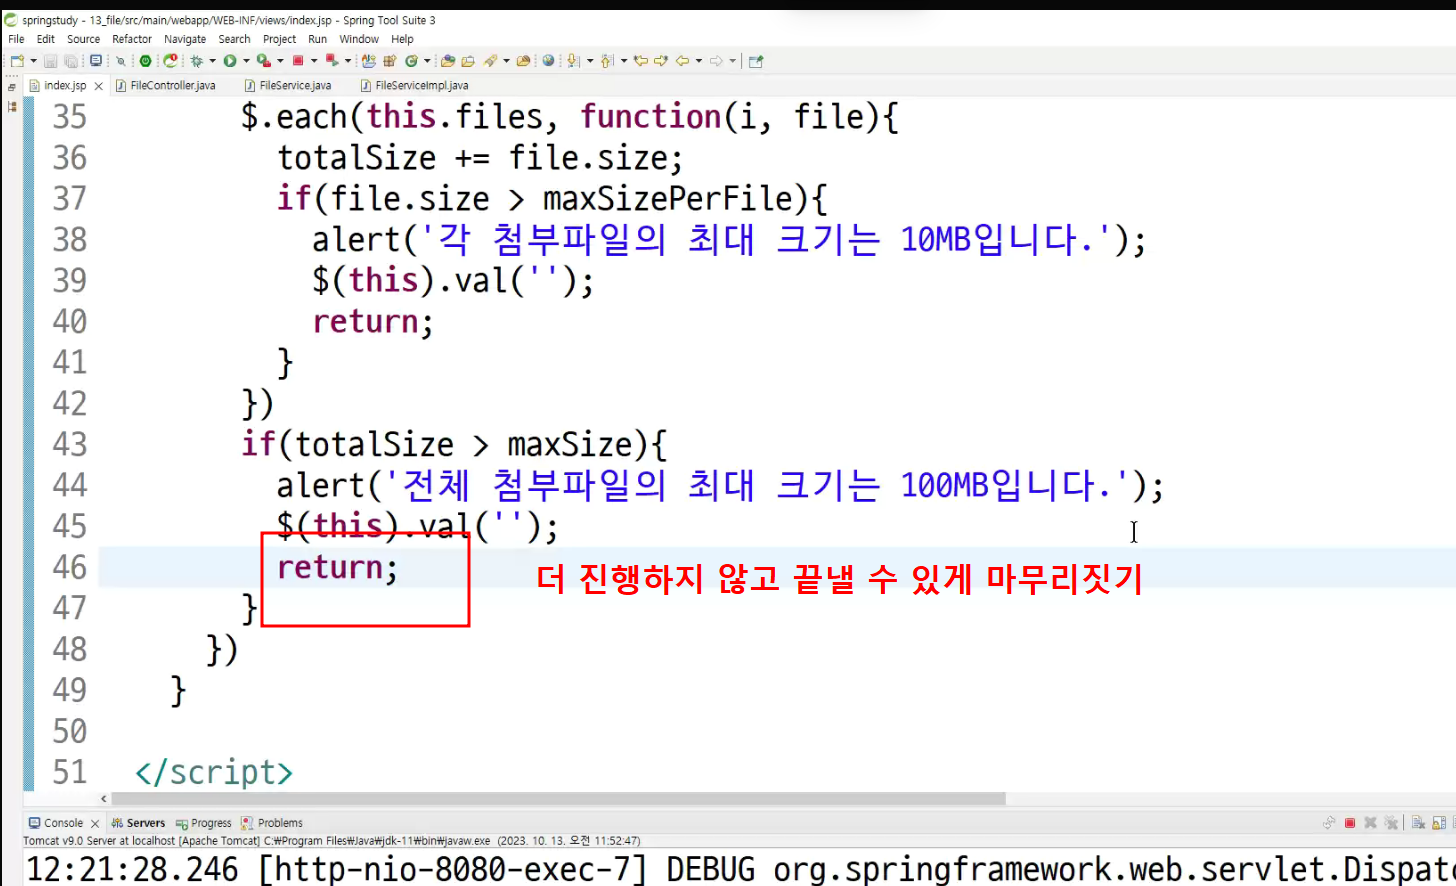The height and width of the screenshot is (886, 1456).
Task: Click the relaunch server icon with red badge
Action: (x=170, y=61)
